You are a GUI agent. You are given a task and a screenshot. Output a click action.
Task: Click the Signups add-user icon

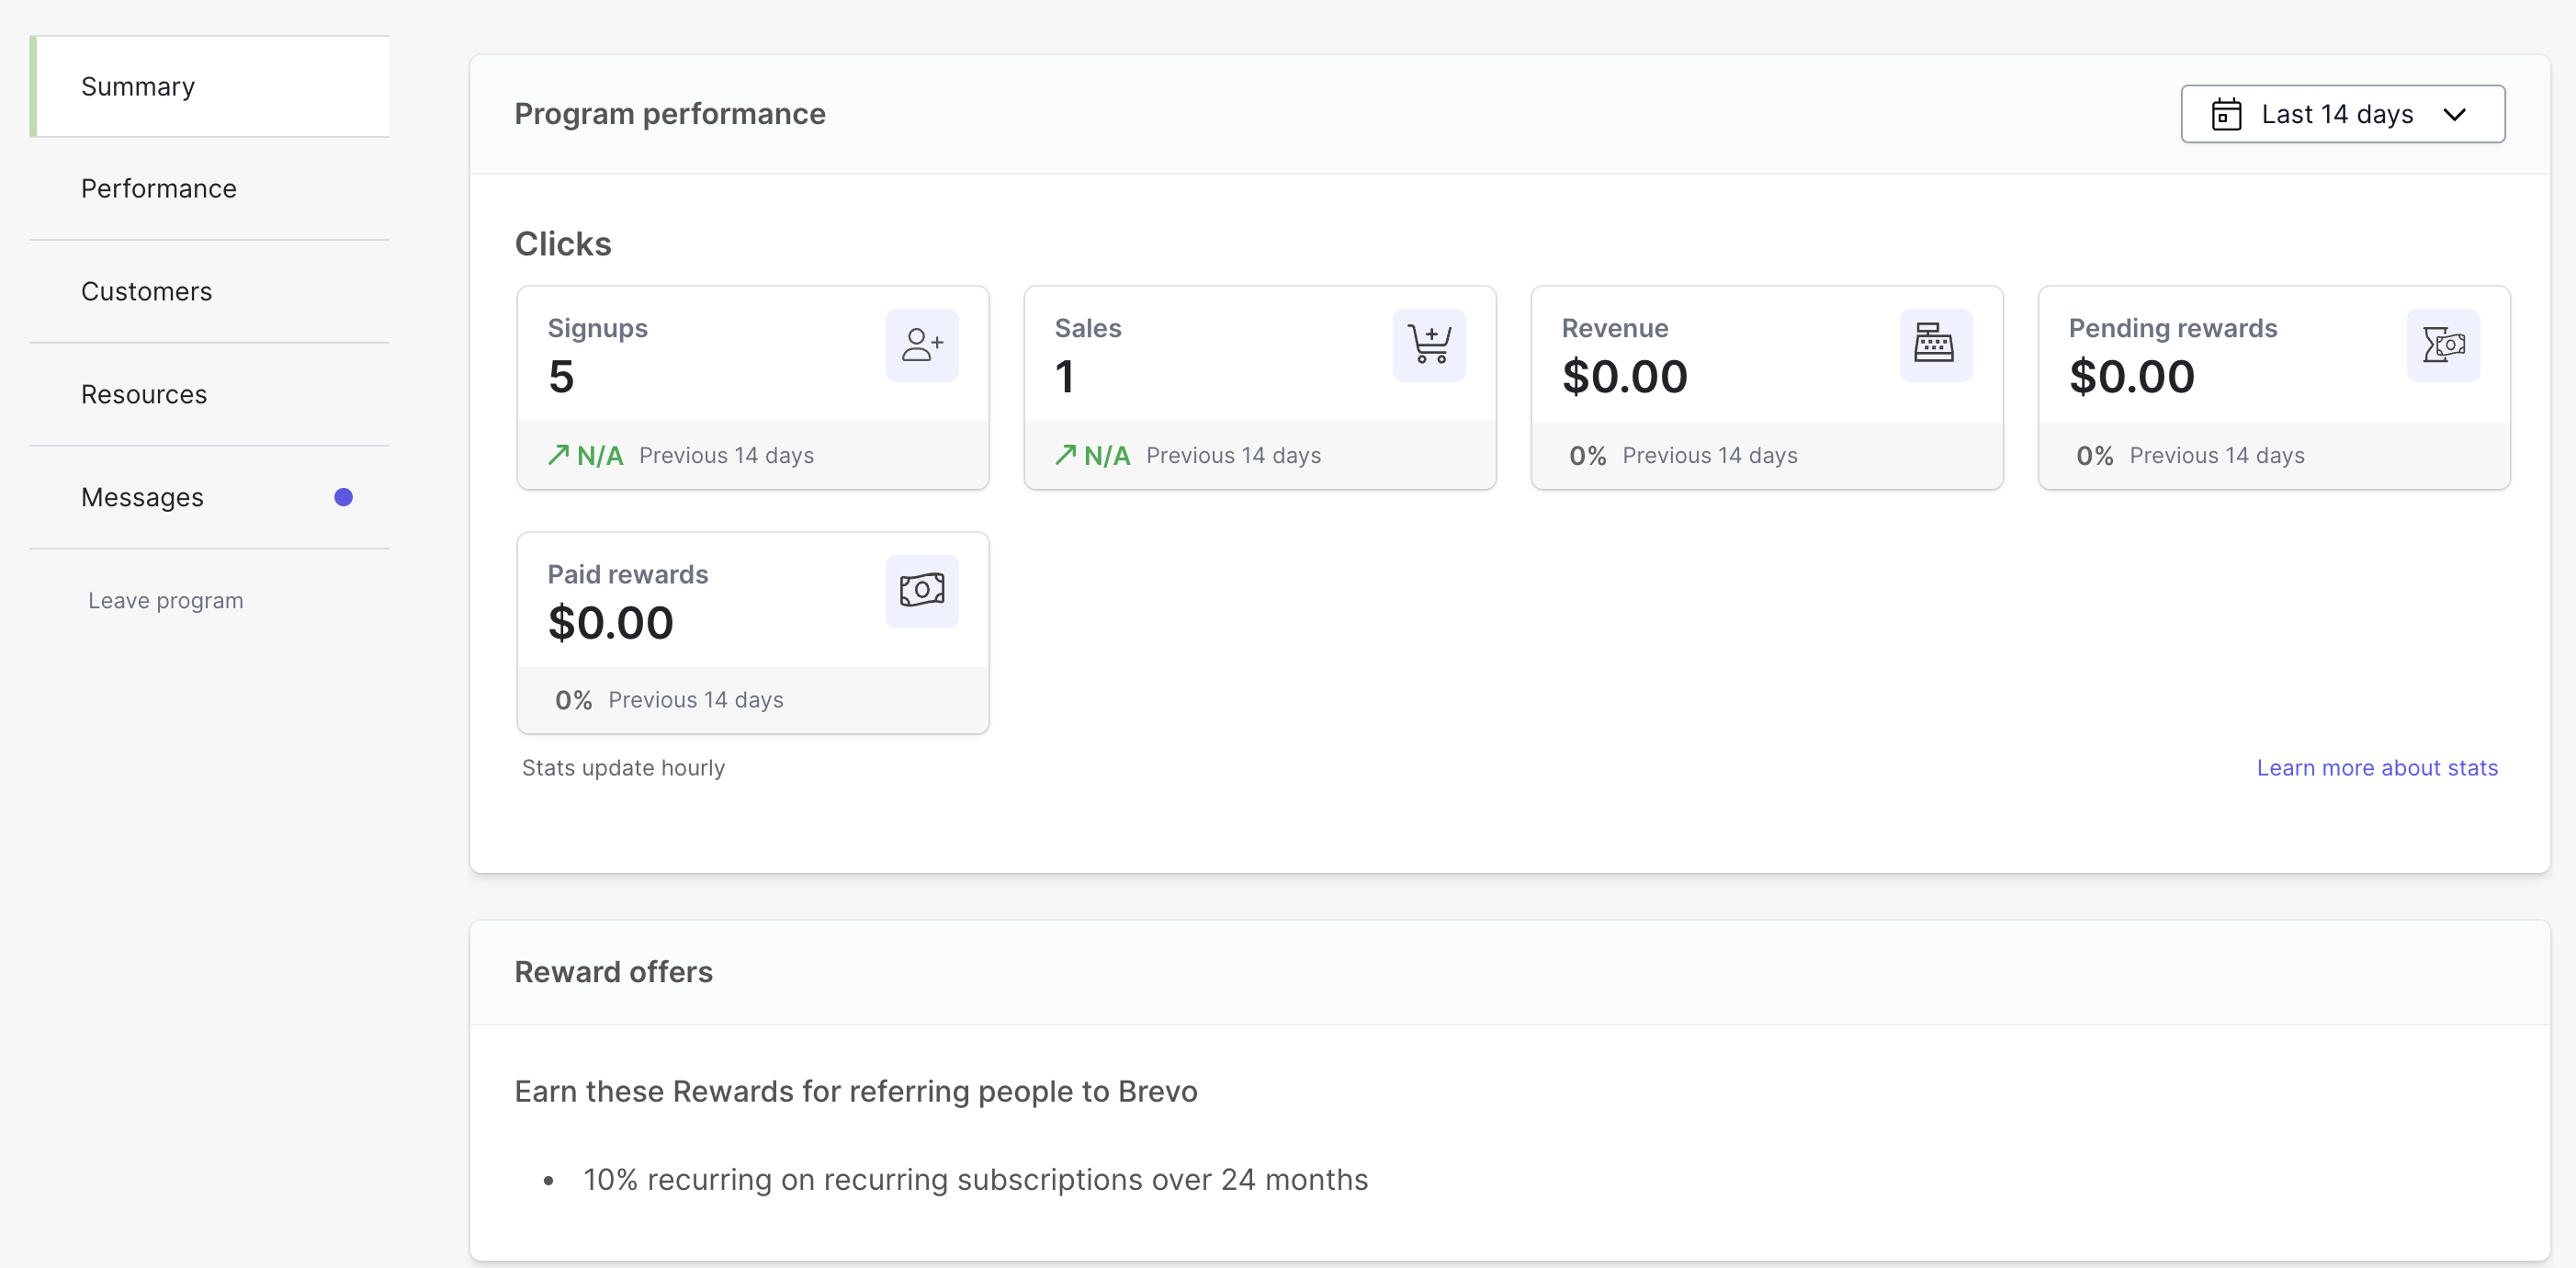[921, 345]
